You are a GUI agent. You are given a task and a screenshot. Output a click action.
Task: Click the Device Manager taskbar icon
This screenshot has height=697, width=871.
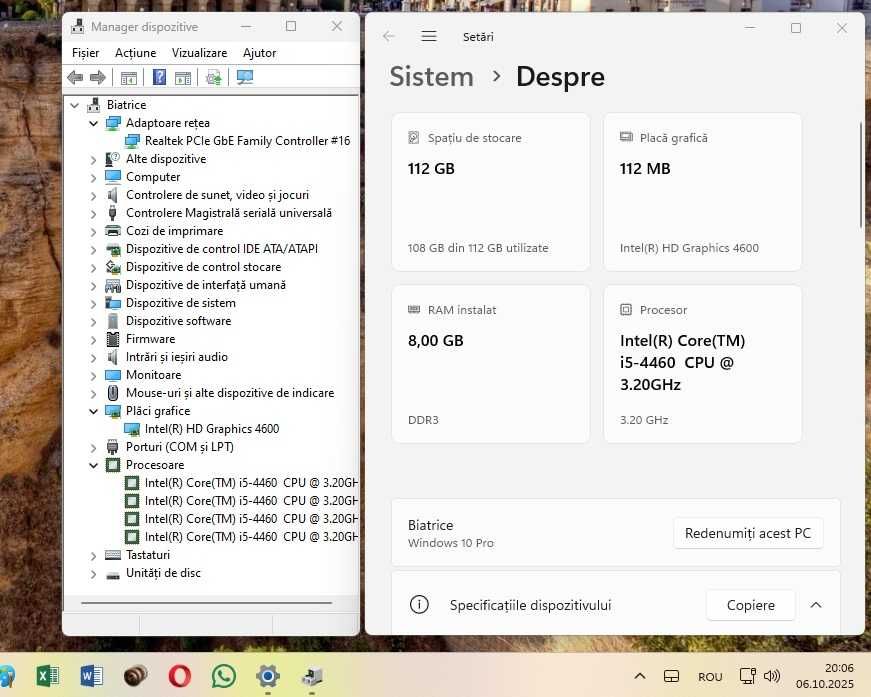point(312,676)
